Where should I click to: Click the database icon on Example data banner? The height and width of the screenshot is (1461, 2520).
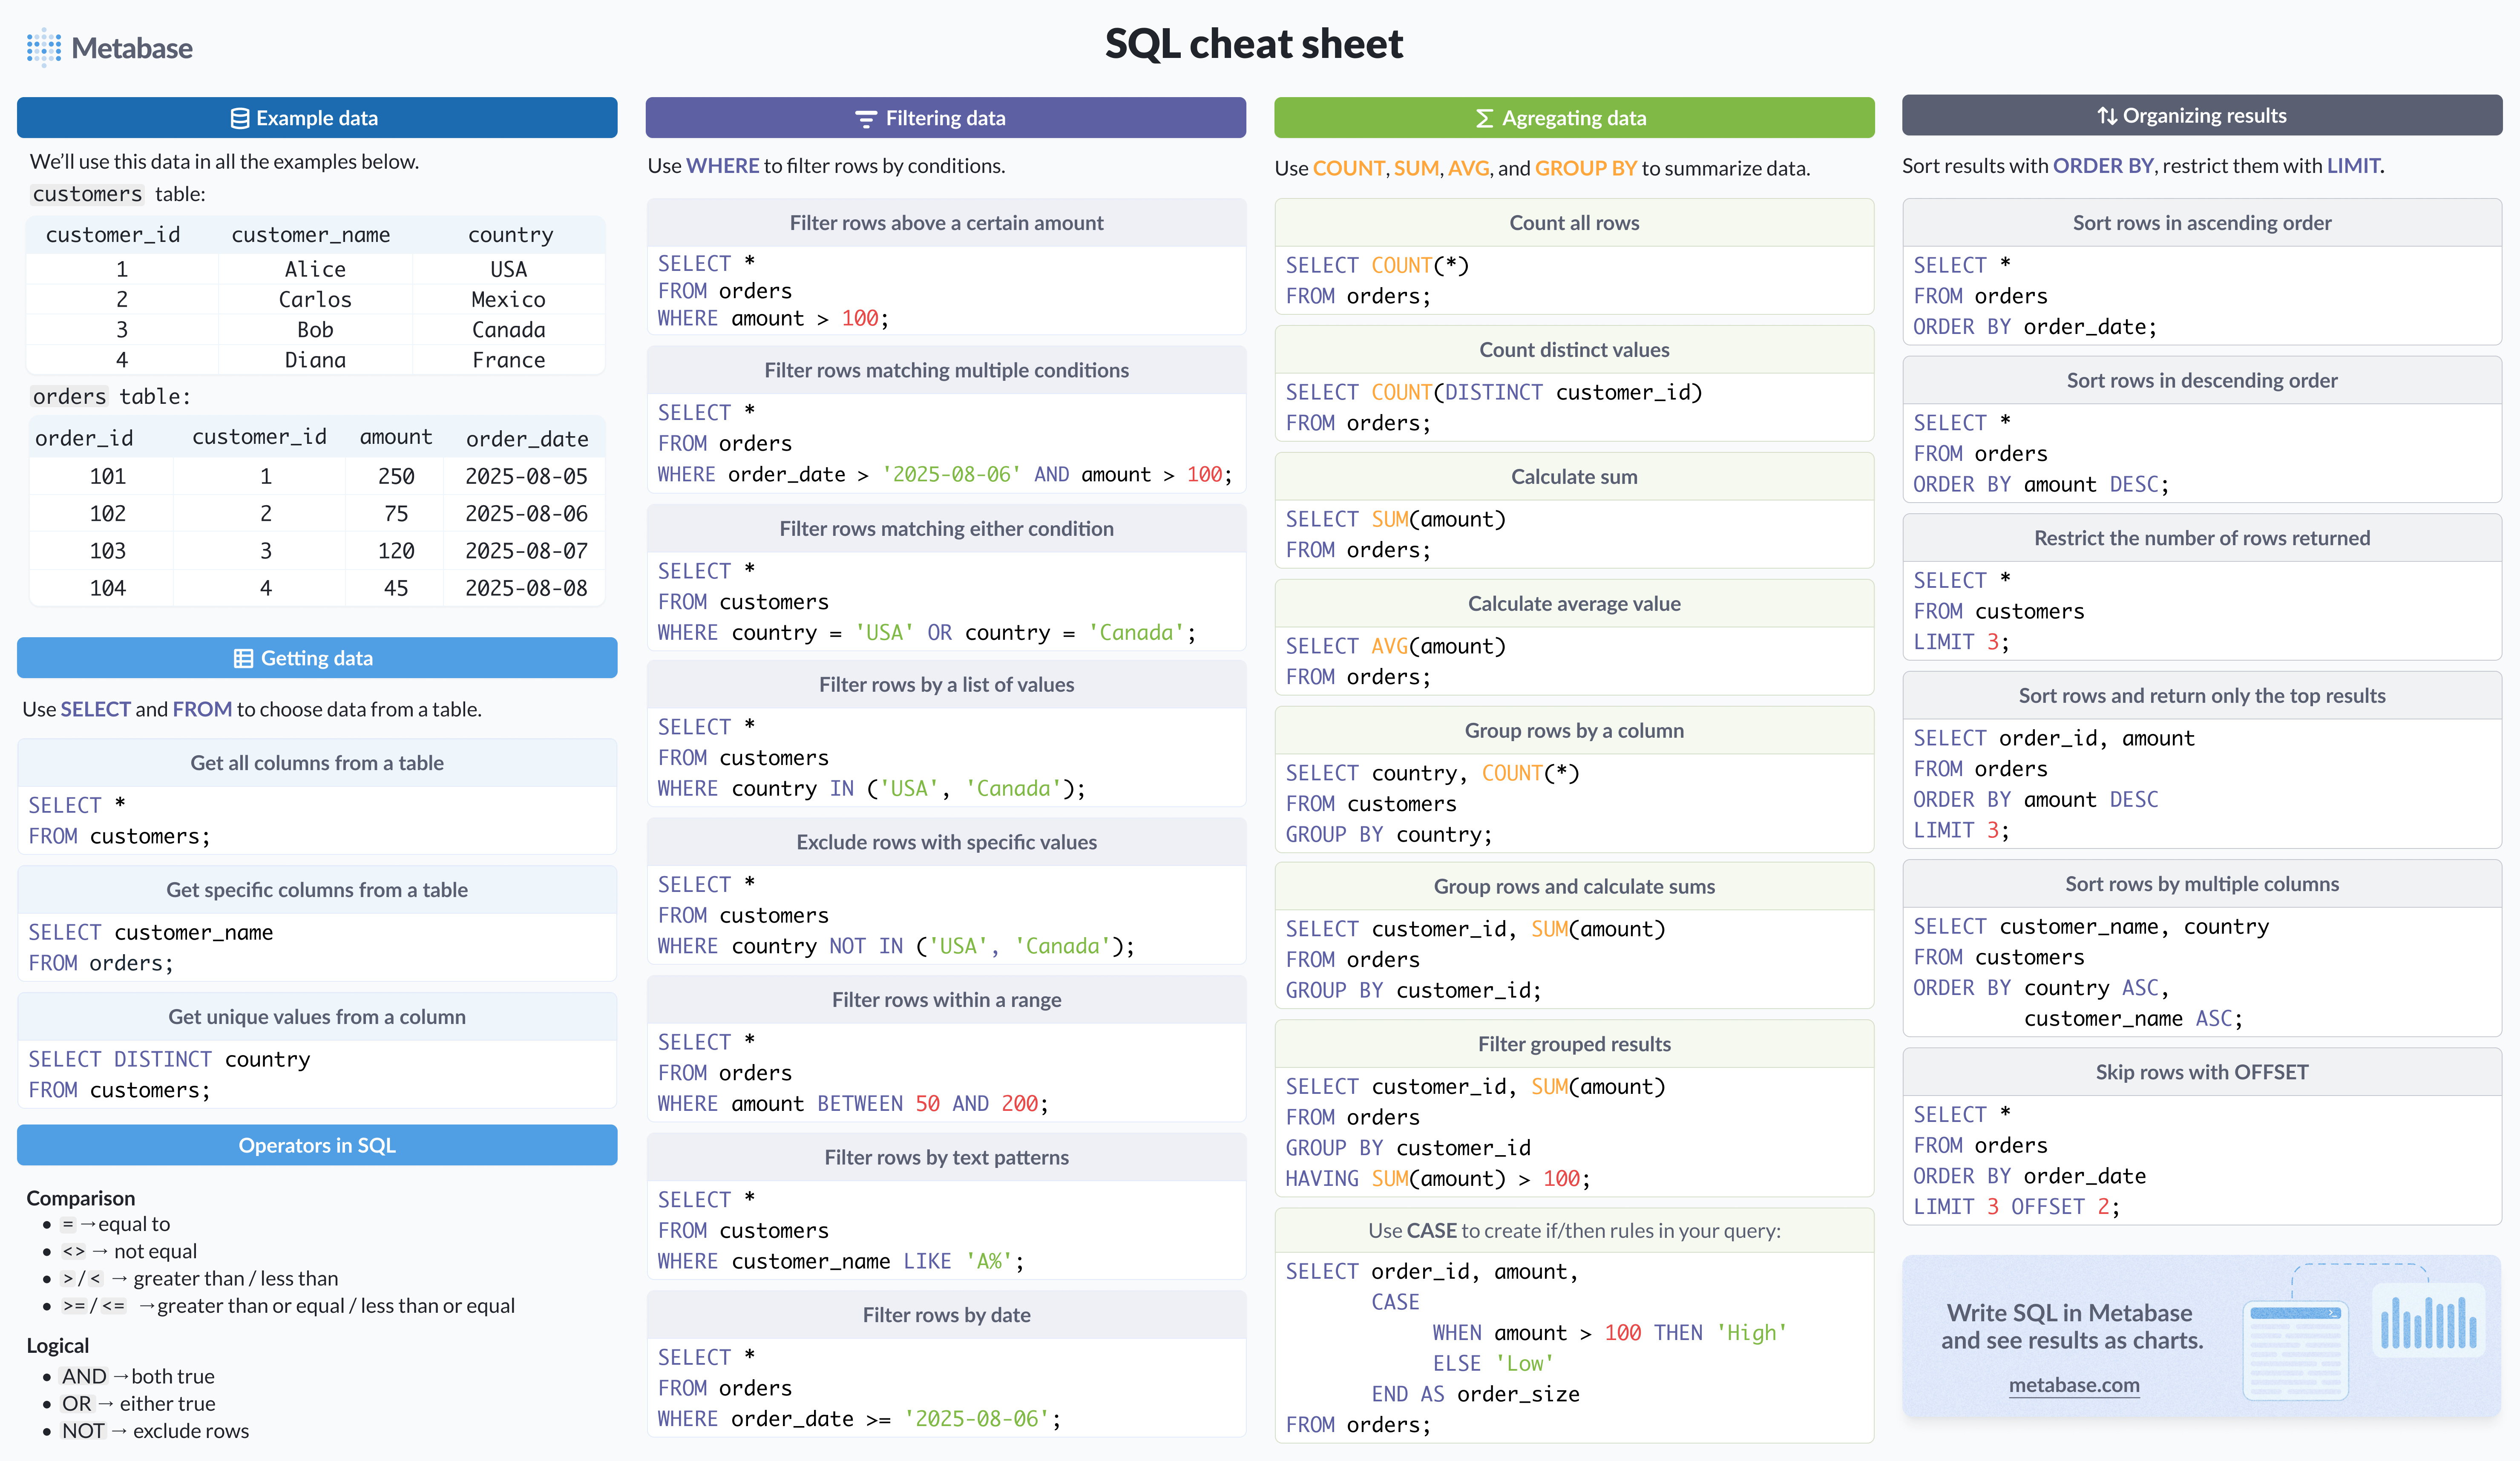coord(239,117)
